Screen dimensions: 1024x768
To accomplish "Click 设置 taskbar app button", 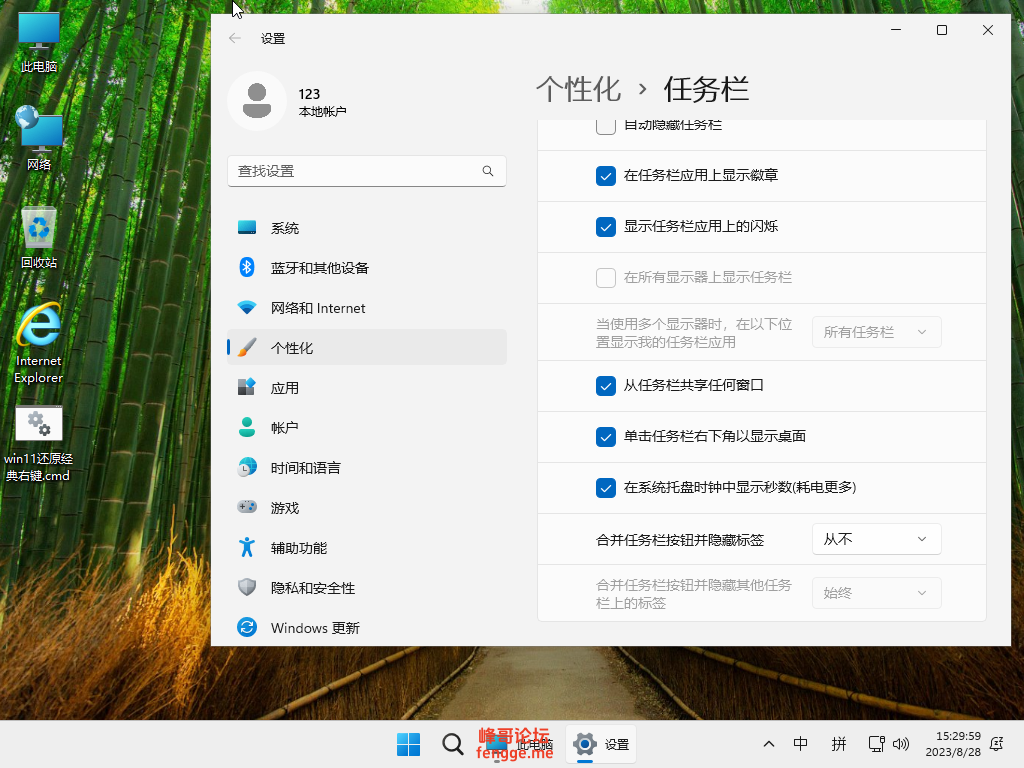I will (601, 744).
